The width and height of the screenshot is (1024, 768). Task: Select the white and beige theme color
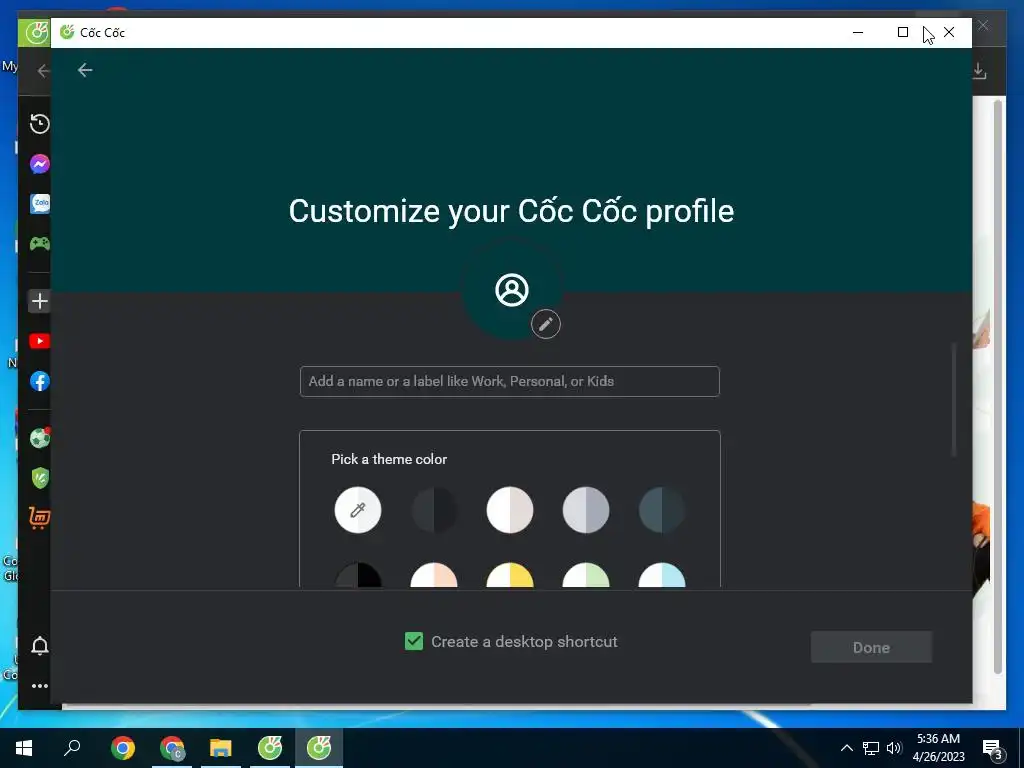(x=510, y=510)
